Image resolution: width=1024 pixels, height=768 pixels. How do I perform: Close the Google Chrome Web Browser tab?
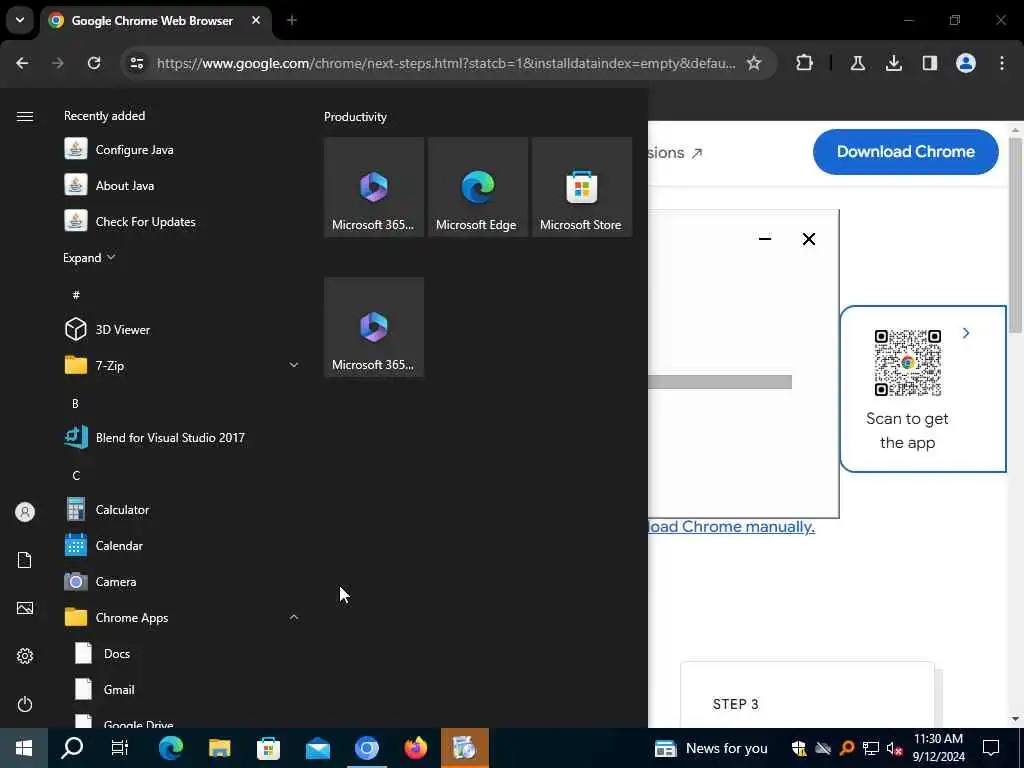(256, 20)
